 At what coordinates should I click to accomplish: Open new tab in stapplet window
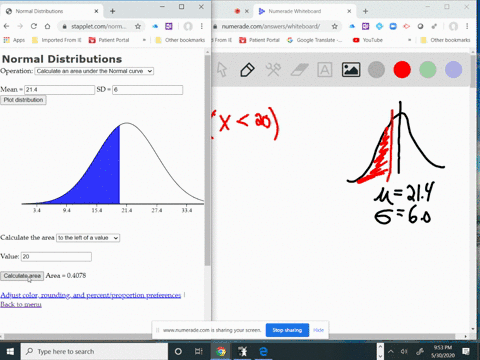point(112,11)
